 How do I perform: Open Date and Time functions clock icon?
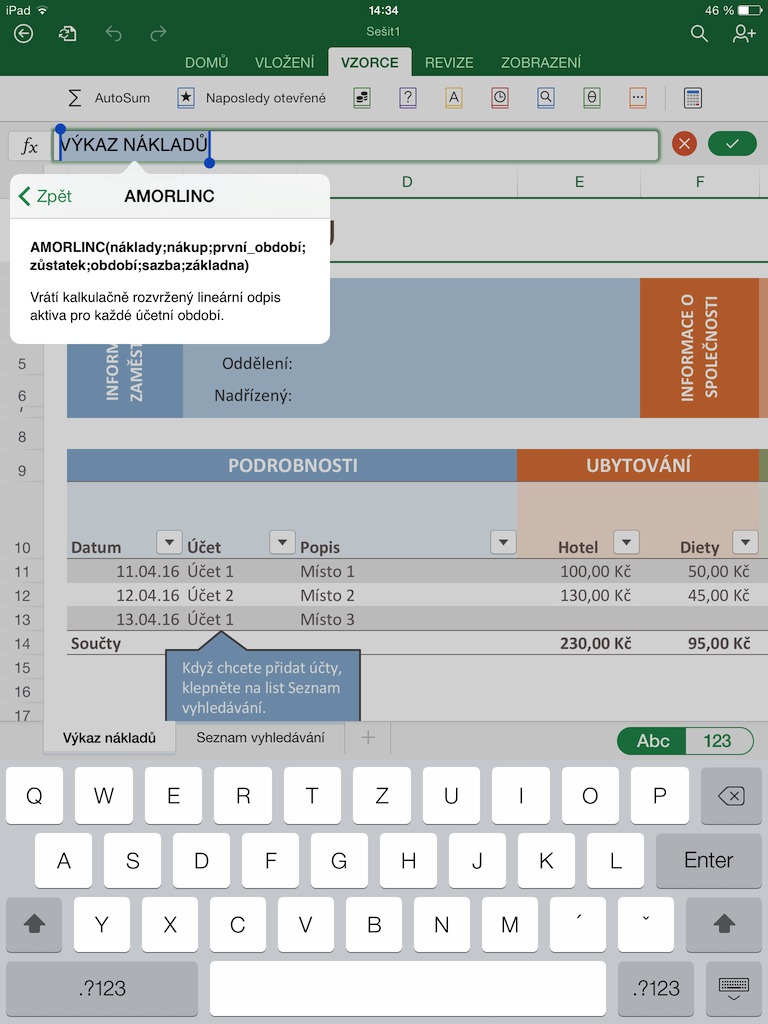500,98
